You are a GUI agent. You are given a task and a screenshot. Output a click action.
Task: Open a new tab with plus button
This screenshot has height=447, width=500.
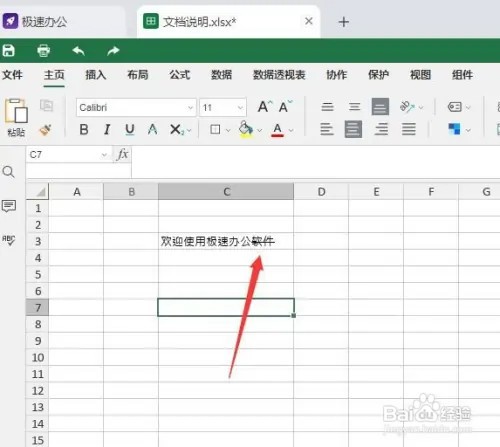coord(344,22)
